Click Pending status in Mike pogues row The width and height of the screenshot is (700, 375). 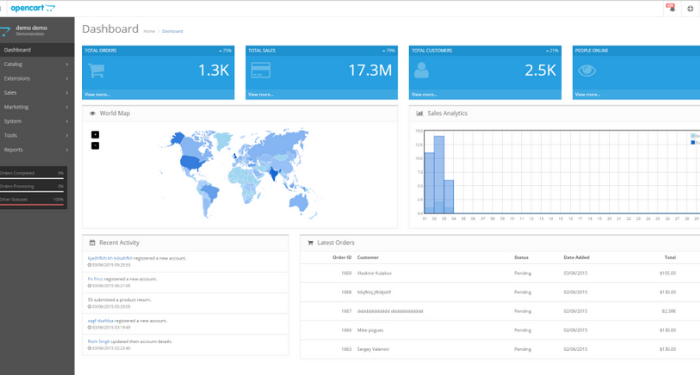pyautogui.click(x=522, y=330)
